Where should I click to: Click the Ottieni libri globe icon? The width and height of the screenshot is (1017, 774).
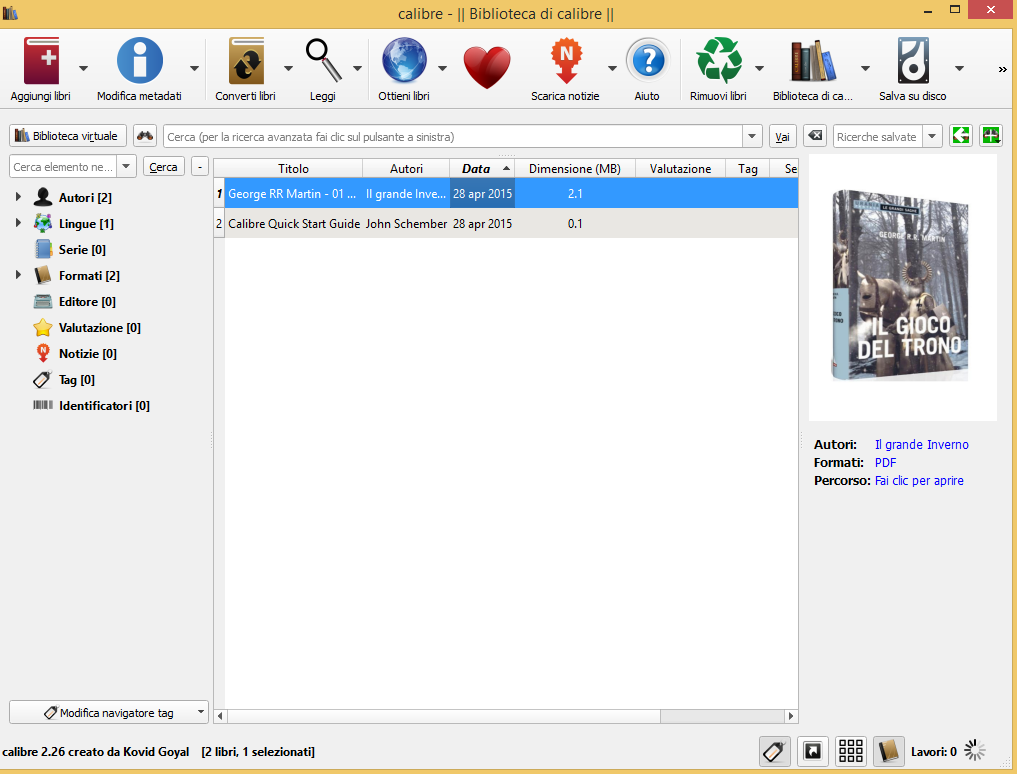404,60
